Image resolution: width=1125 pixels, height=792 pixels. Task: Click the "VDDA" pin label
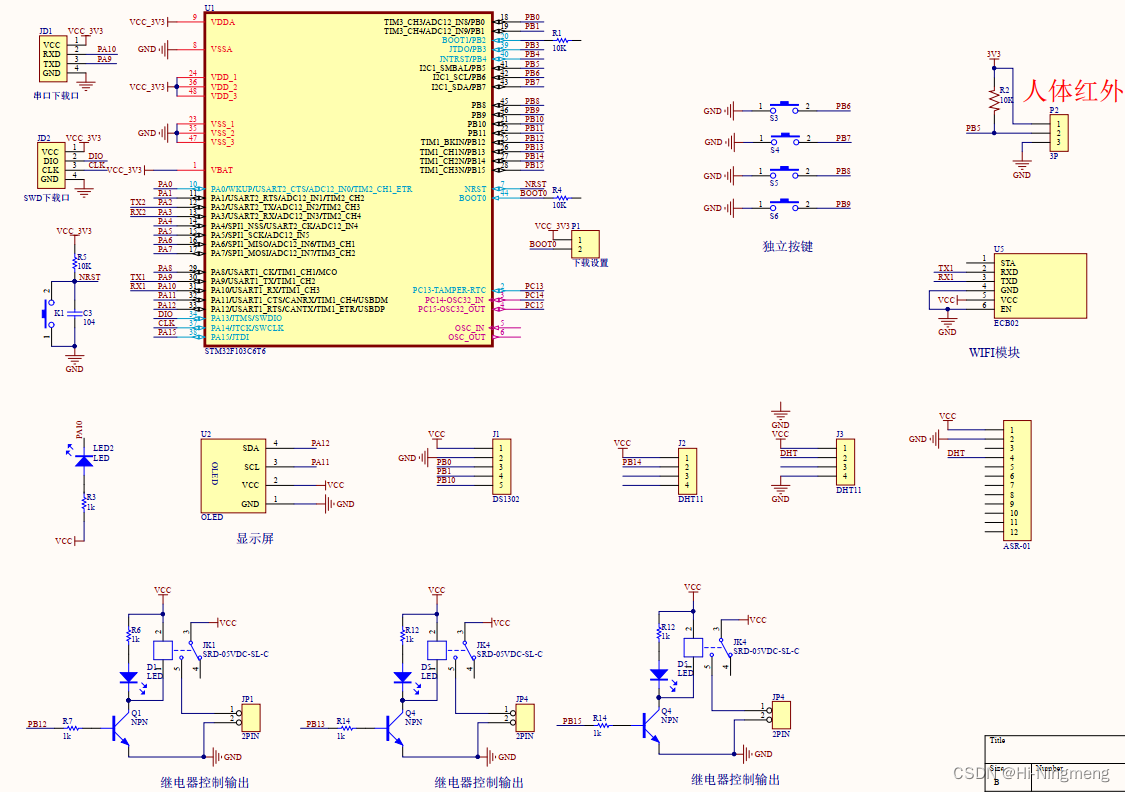(222, 22)
